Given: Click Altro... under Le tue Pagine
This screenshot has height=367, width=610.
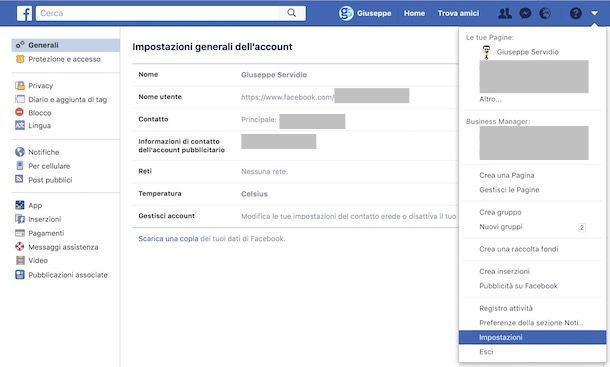Looking at the screenshot, I should click(x=490, y=99).
